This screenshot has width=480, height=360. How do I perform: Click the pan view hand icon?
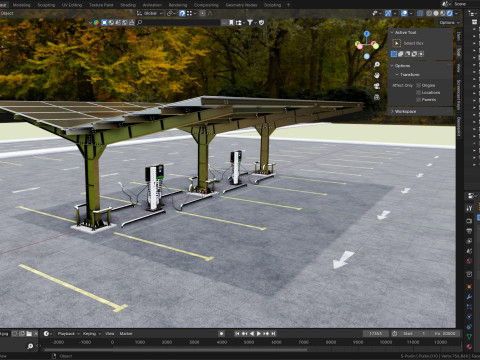point(377,75)
